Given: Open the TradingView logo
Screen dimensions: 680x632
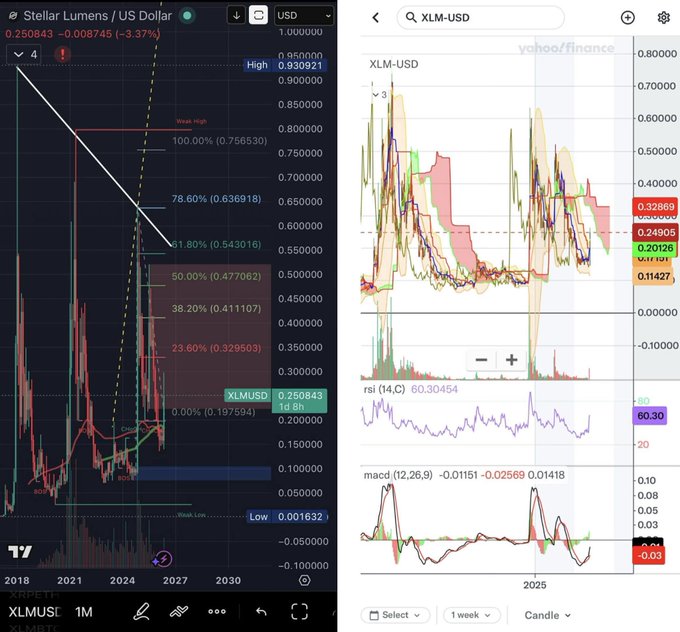Looking at the screenshot, I should pos(20,552).
